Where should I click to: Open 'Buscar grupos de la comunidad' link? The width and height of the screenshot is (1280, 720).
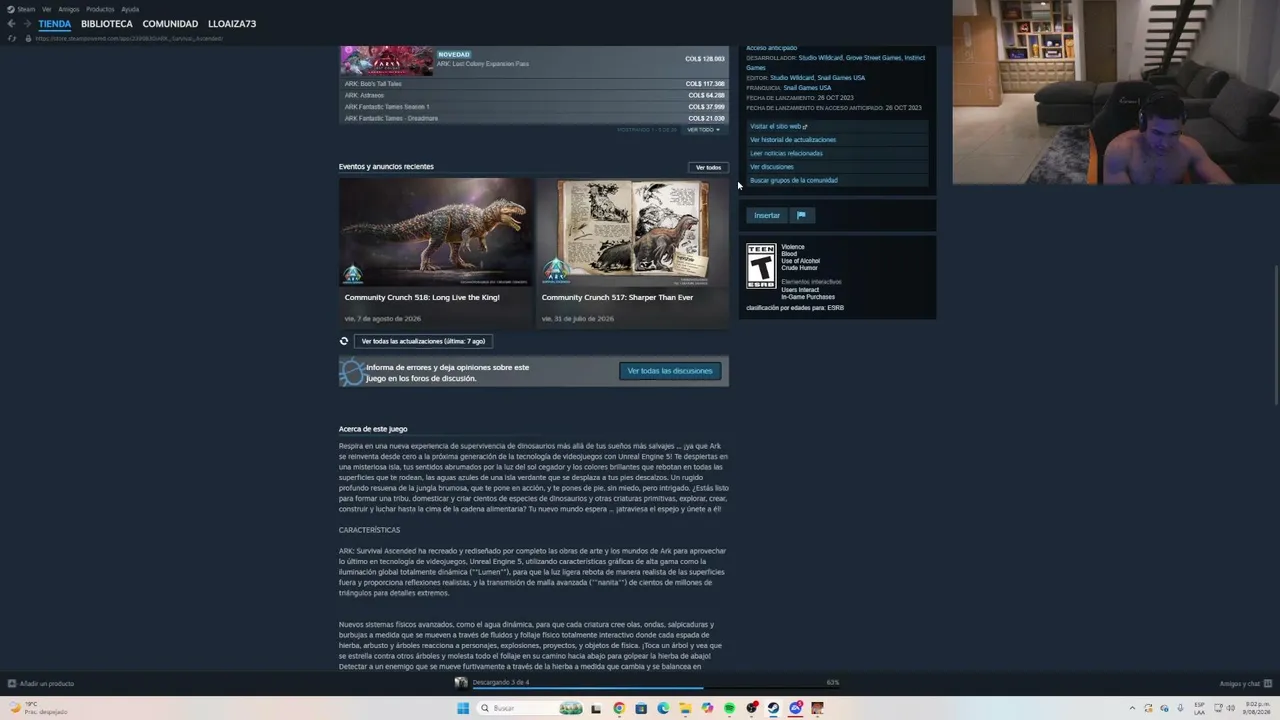click(794, 180)
